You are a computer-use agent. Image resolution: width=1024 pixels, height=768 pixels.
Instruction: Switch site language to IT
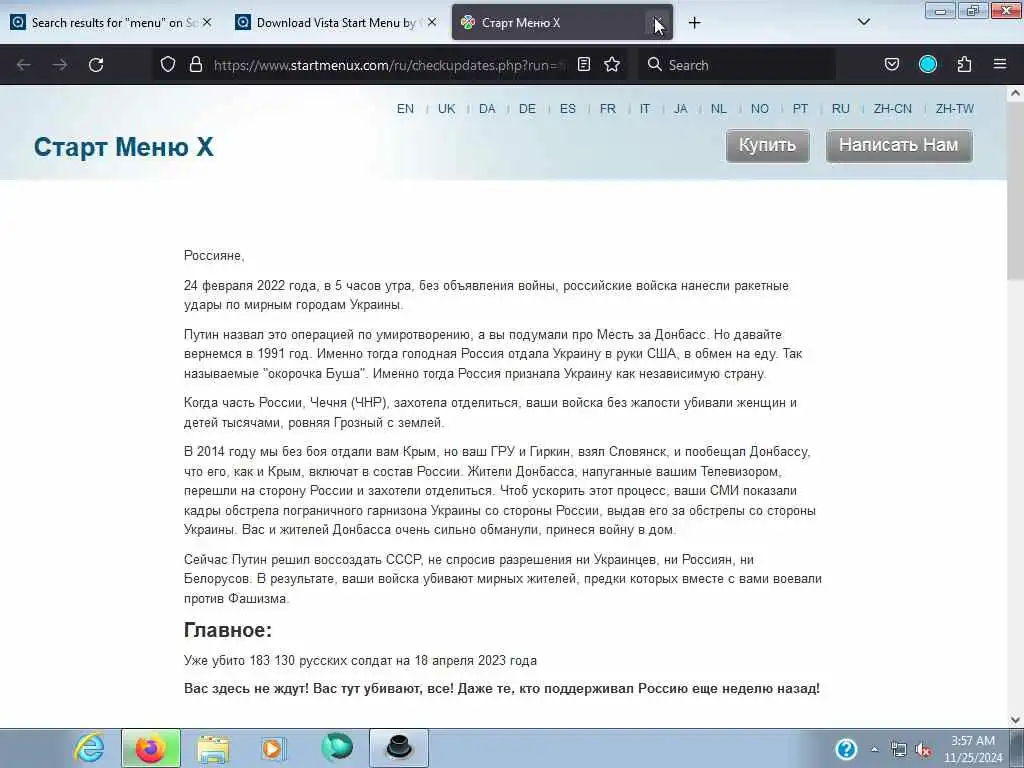[645, 109]
